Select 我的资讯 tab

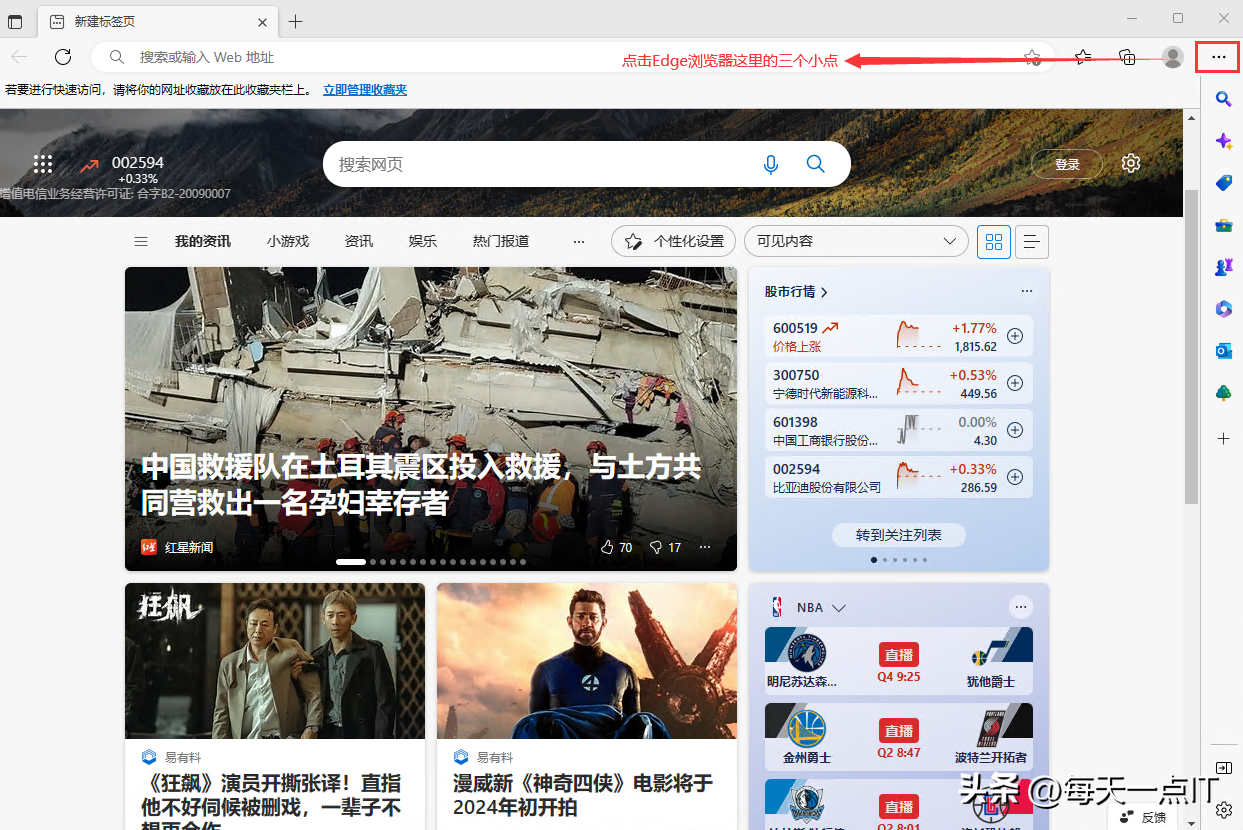tap(203, 241)
